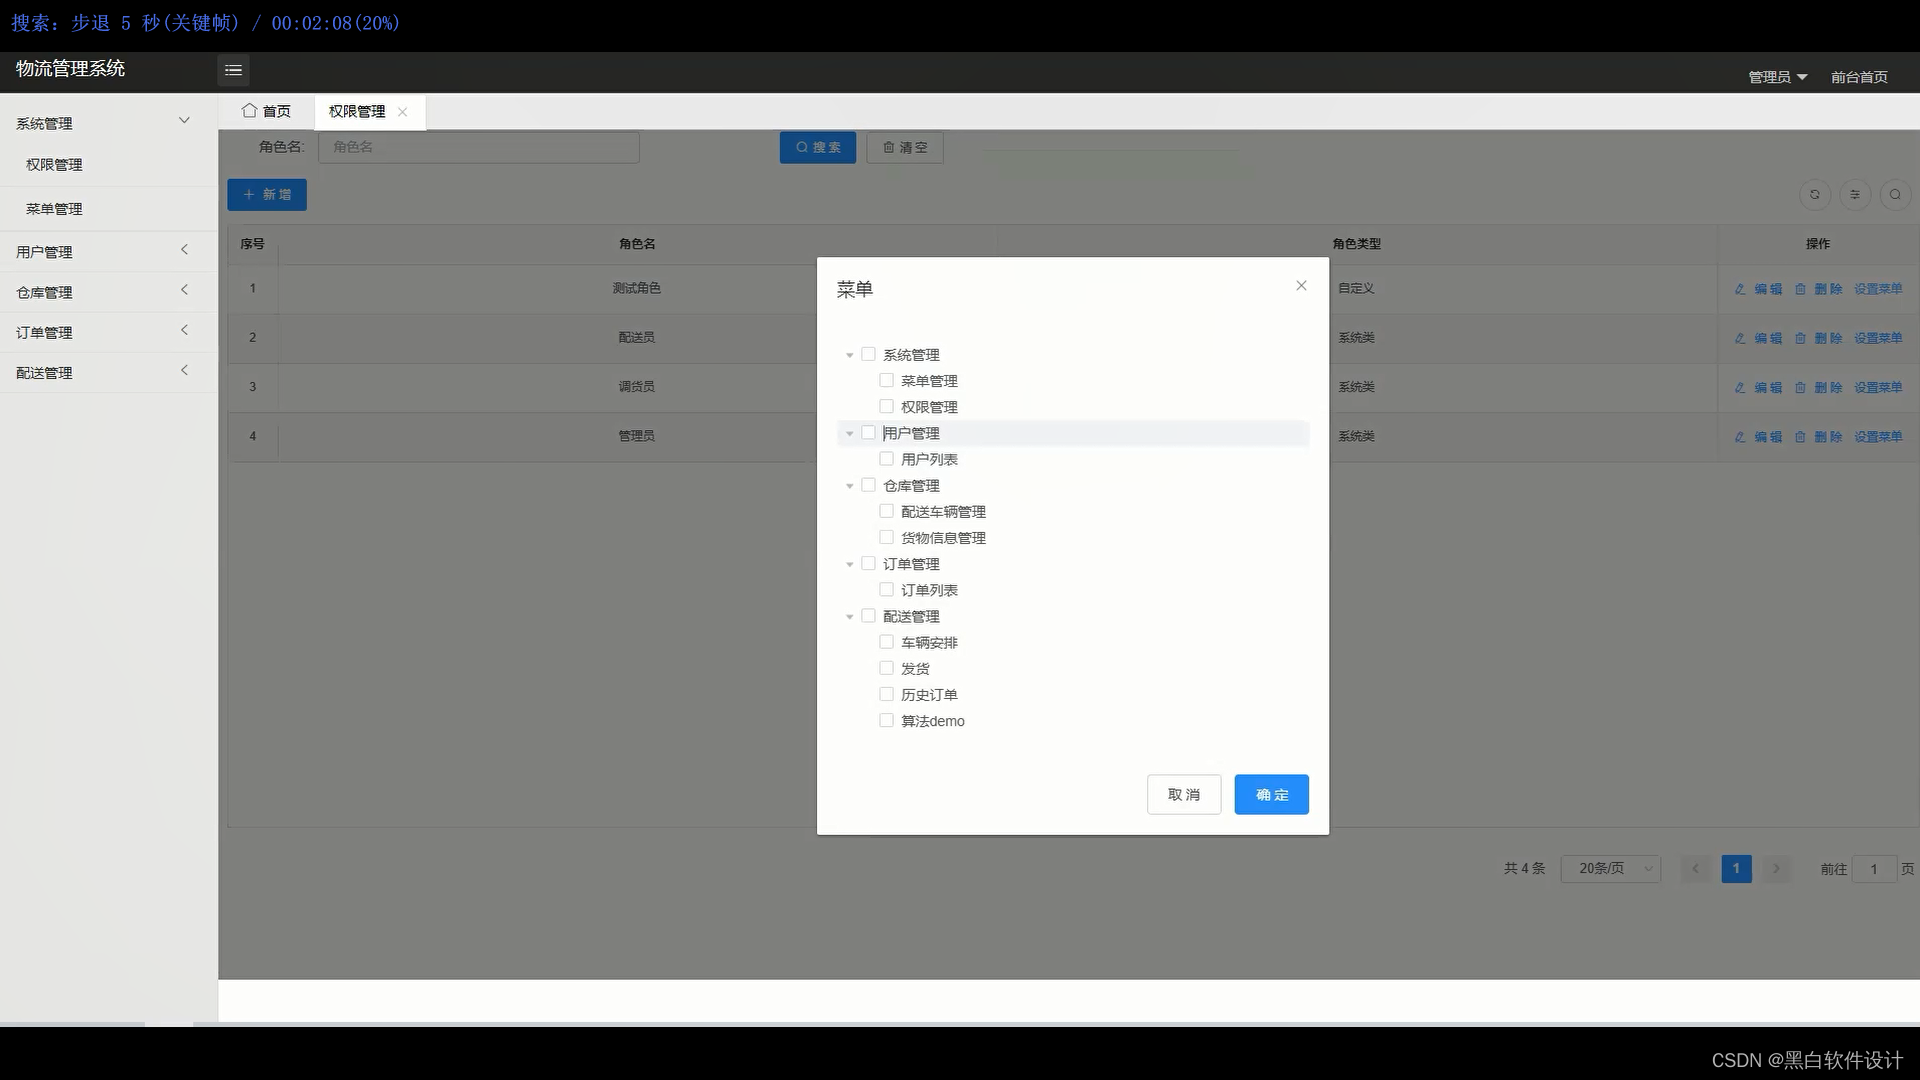Tick the 用户列表 checkbox
This screenshot has width=1920, height=1080.
[x=886, y=459]
